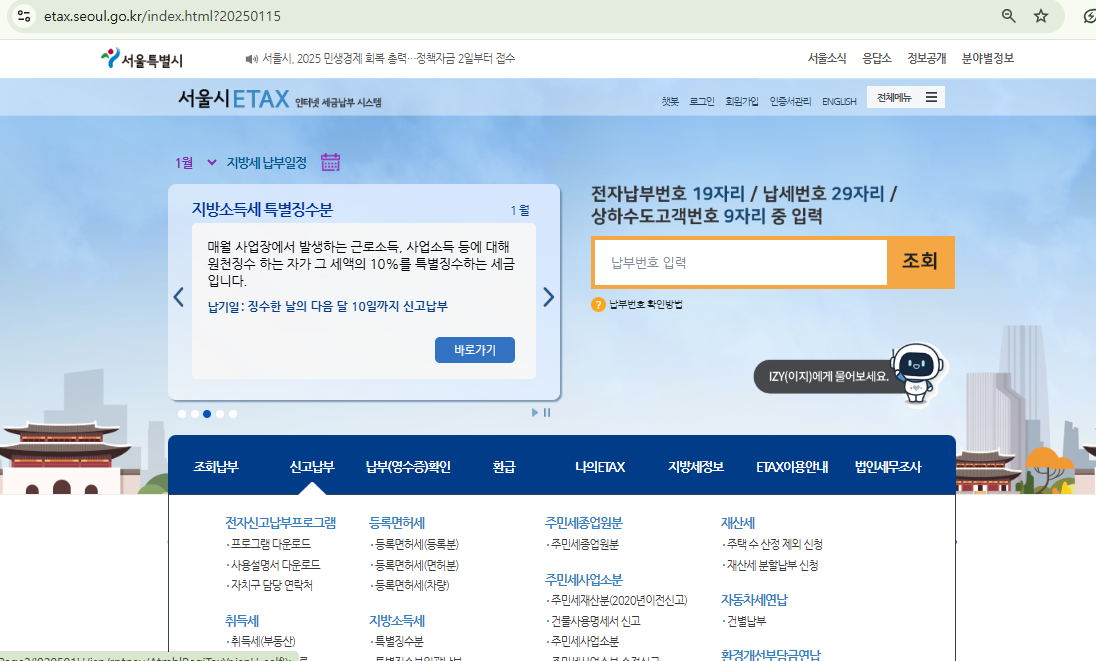Select the third carousel dot
The height and width of the screenshot is (661, 1096).
[207, 414]
